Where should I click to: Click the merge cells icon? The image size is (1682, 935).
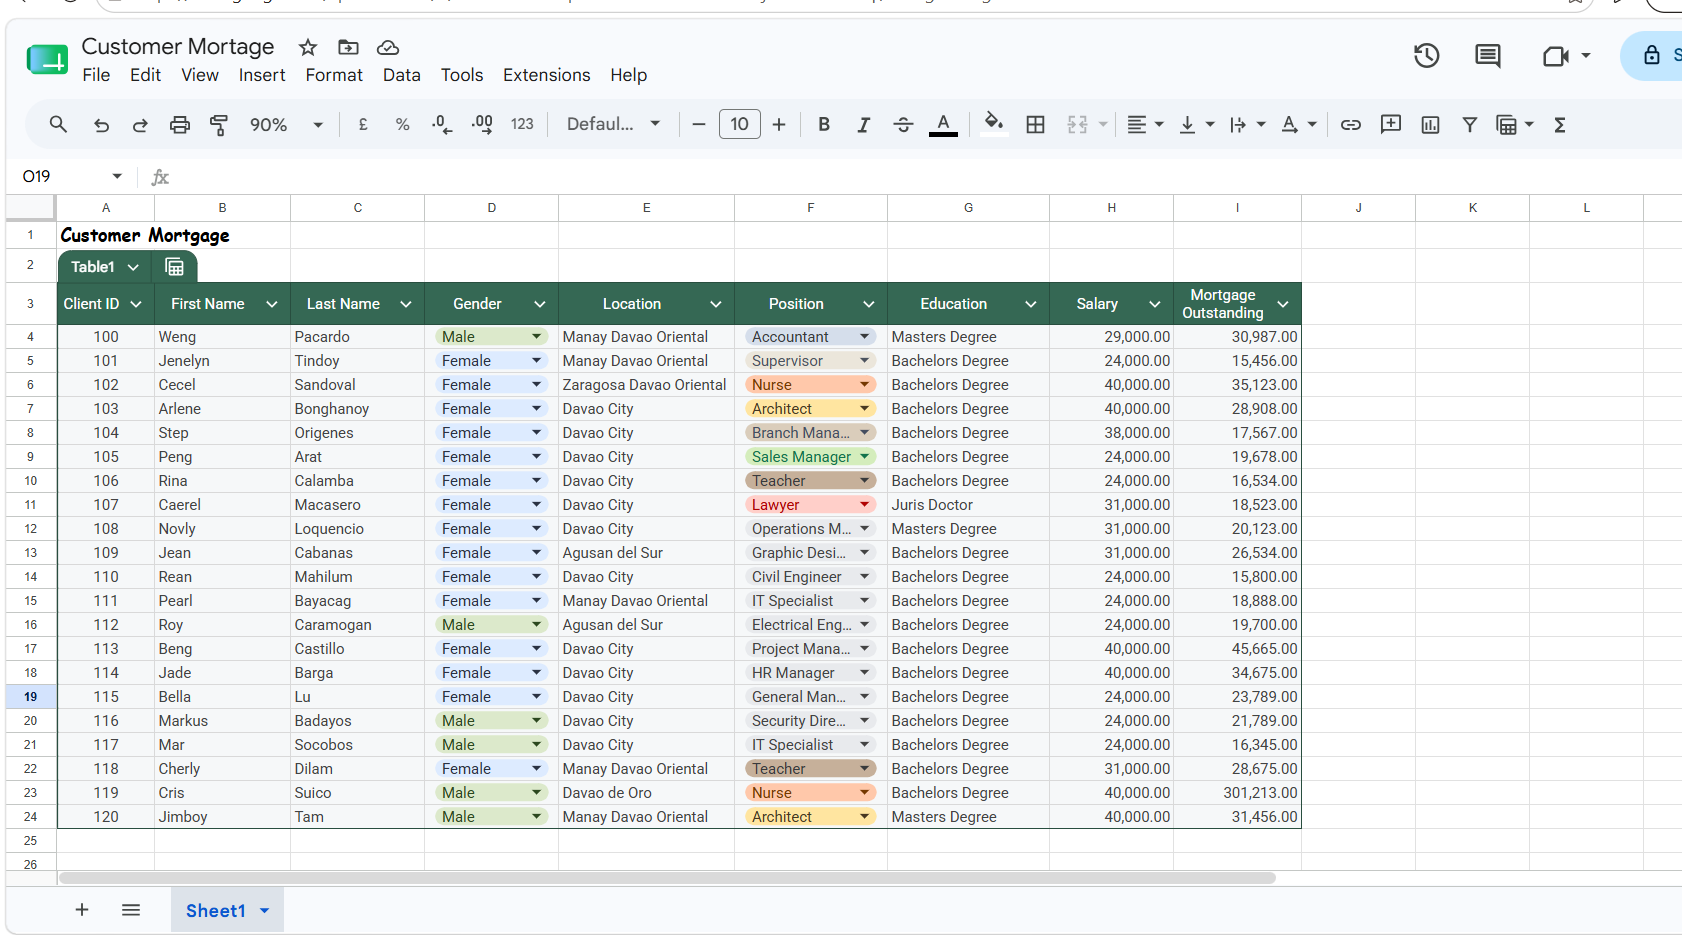(x=1077, y=124)
